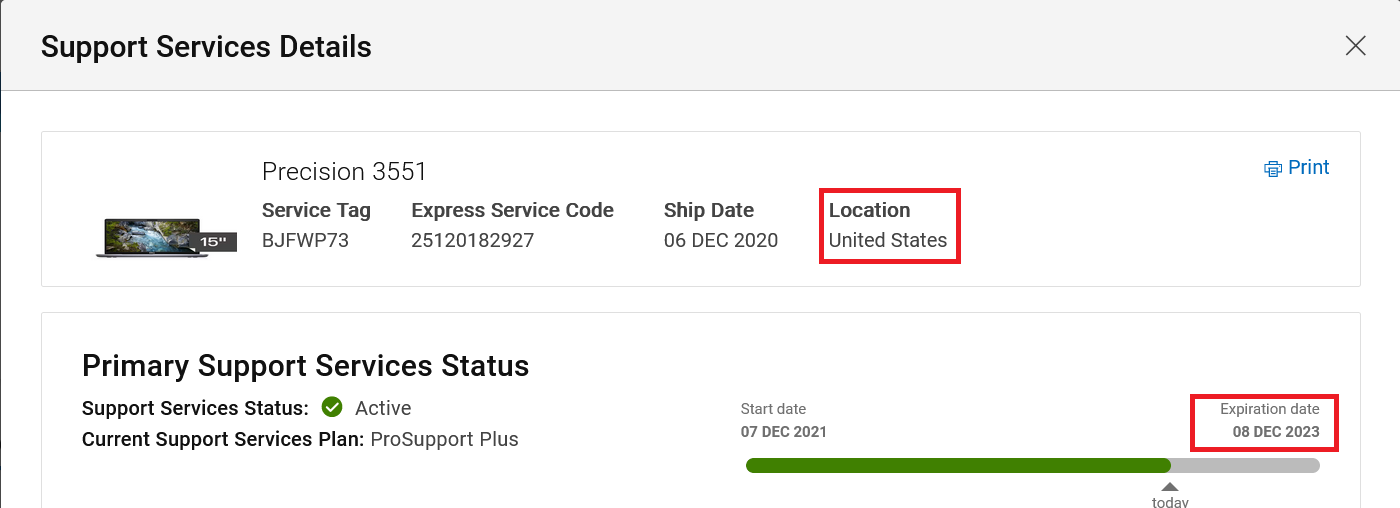Click the green support period progress bar
The height and width of the screenshot is (508, 1400).
point(957,465)
